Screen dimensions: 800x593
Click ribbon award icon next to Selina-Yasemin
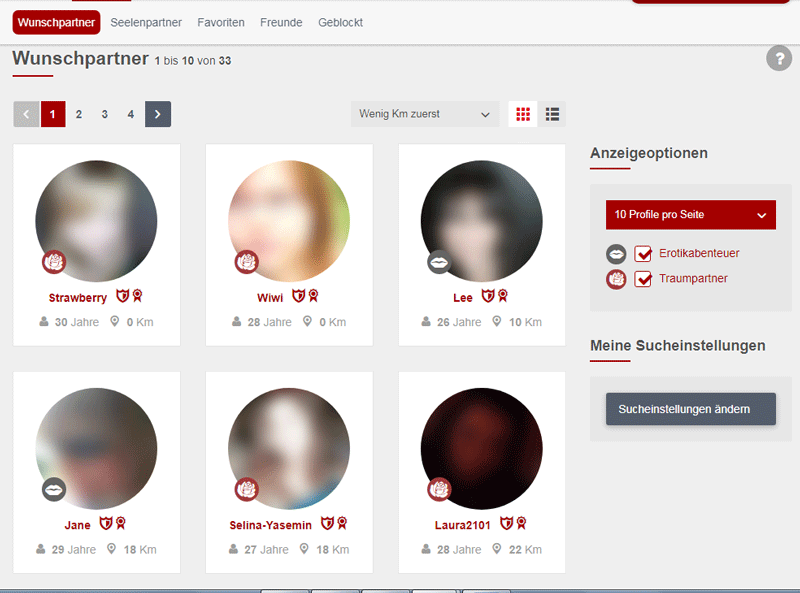[342, 524]
